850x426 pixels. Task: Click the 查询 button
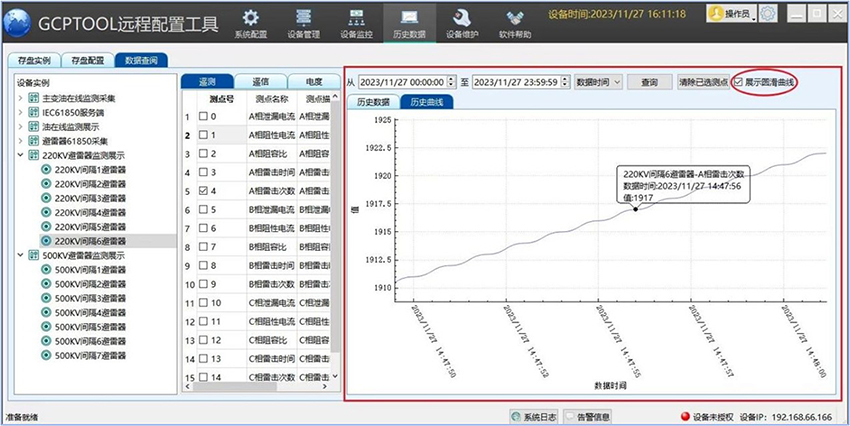(650, 82)
